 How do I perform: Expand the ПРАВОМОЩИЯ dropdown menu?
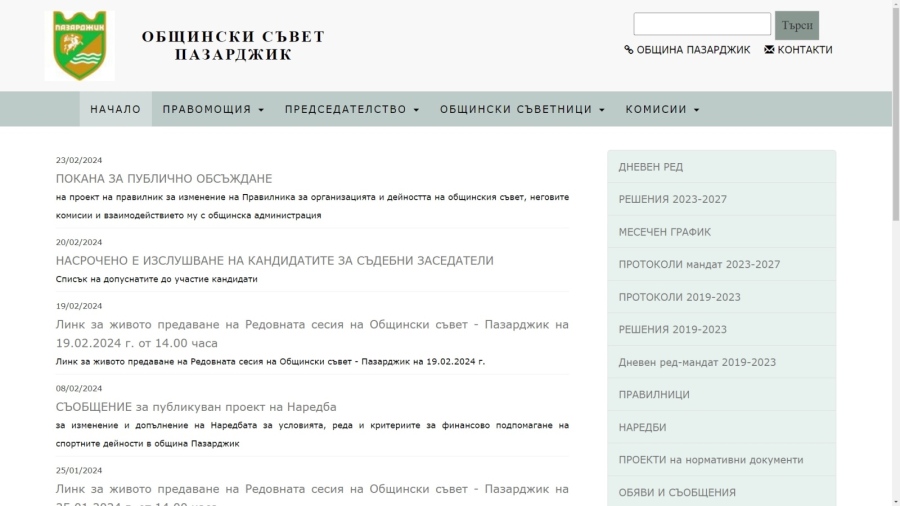tap(213, 109)
